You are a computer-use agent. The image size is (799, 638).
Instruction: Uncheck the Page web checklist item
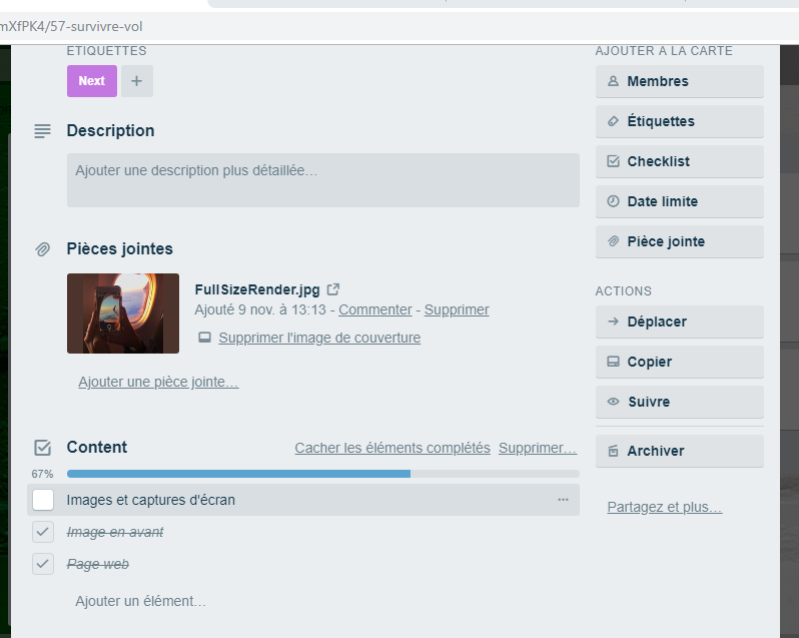coord(43,564)
